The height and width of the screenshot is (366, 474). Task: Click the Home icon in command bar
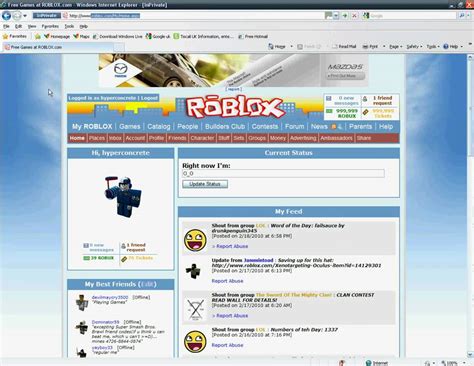click(277, 47)
